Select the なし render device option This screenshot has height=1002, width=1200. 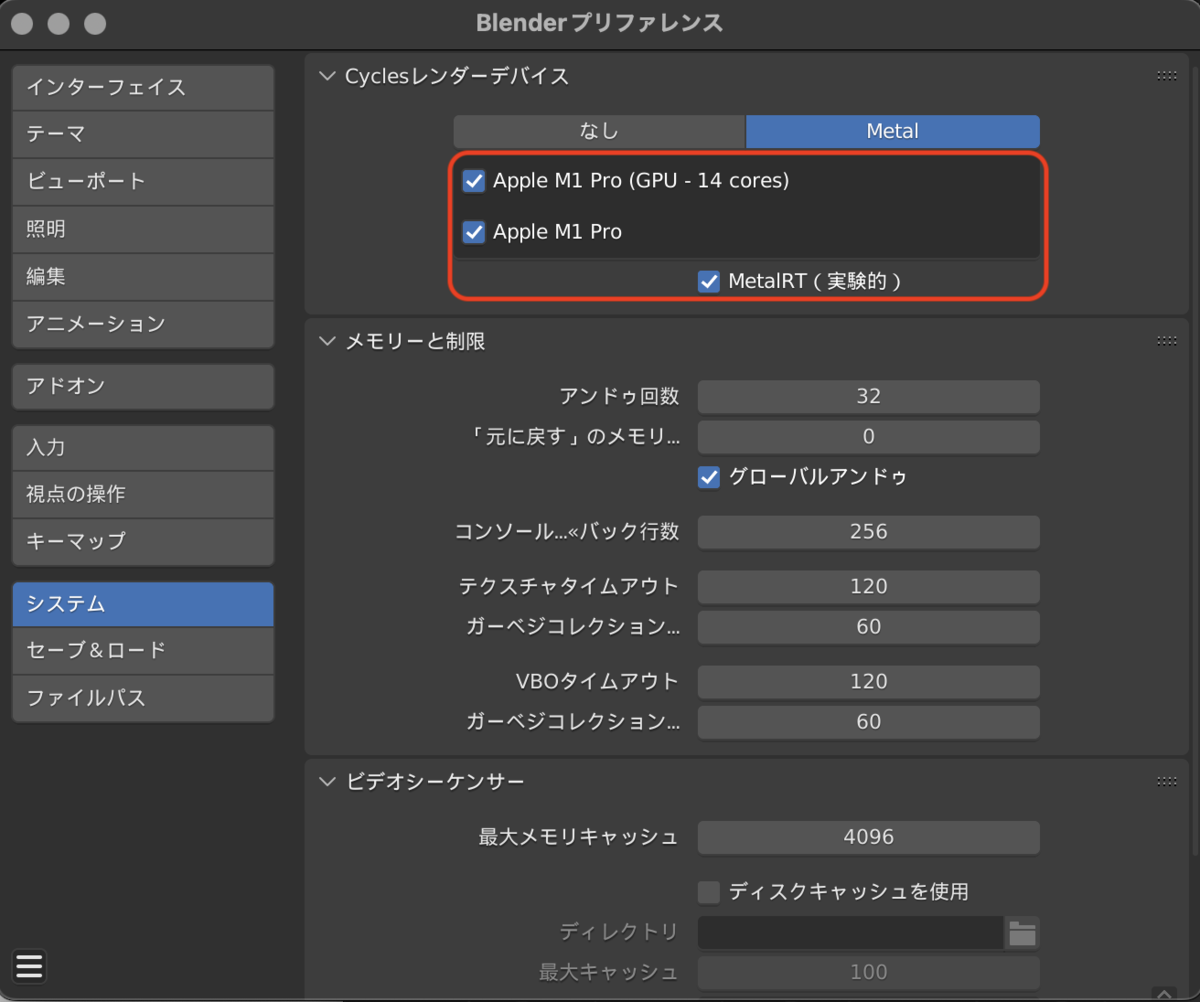coord(599,131)
